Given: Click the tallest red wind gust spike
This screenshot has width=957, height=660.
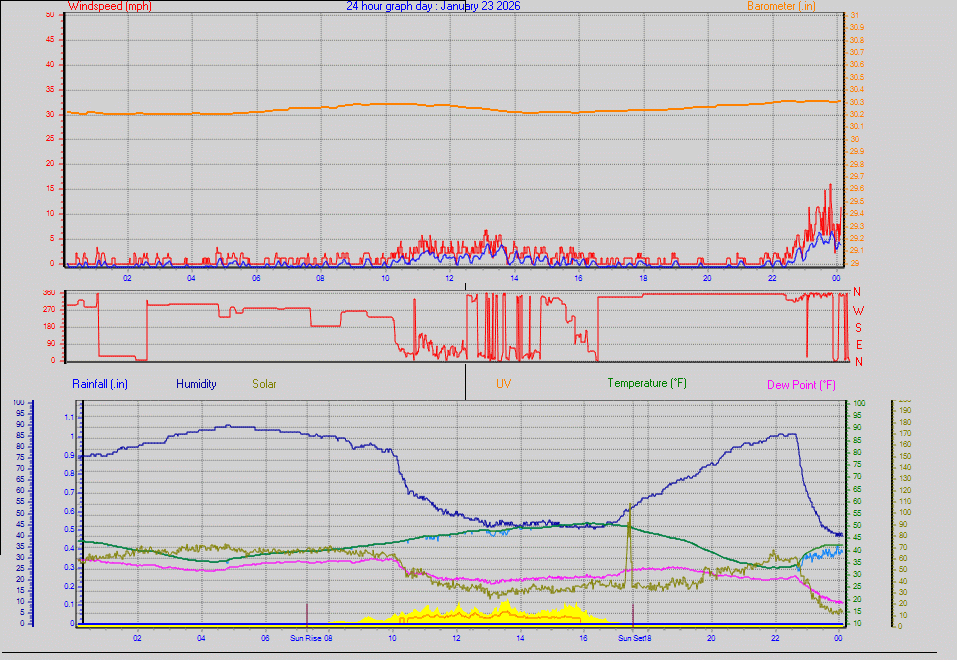Looking at the screenshot, I should tap(830, 188).
